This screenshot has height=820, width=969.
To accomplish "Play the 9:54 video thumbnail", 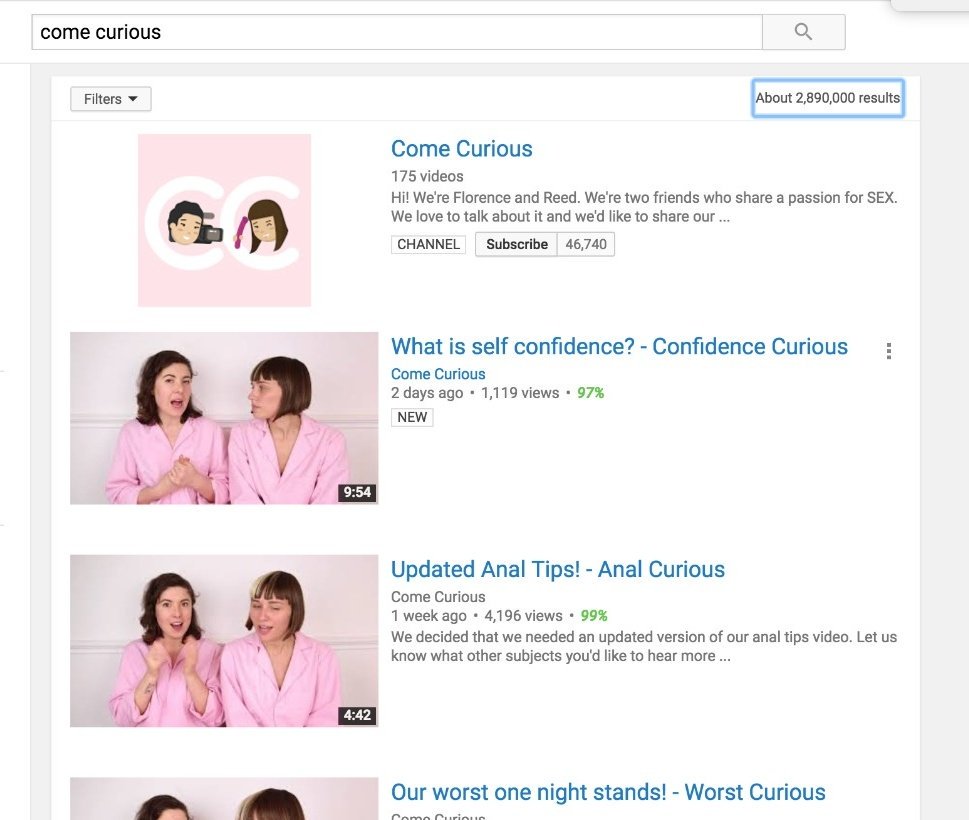I will point(224,418).
